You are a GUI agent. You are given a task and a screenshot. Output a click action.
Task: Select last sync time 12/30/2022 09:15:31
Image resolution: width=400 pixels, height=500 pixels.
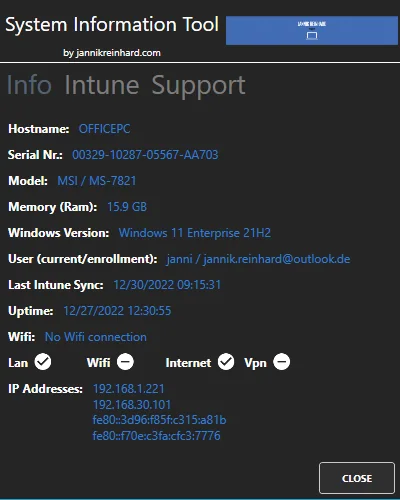(x=167, y=285)
